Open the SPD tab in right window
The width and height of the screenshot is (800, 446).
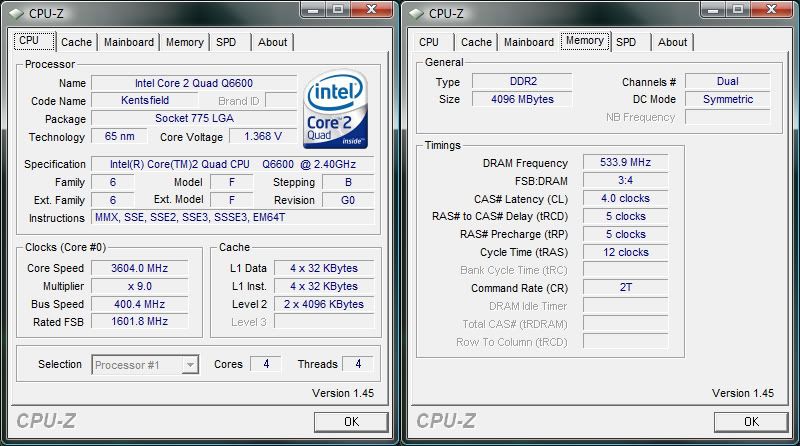pyautogui.click(x=626, y=42)
